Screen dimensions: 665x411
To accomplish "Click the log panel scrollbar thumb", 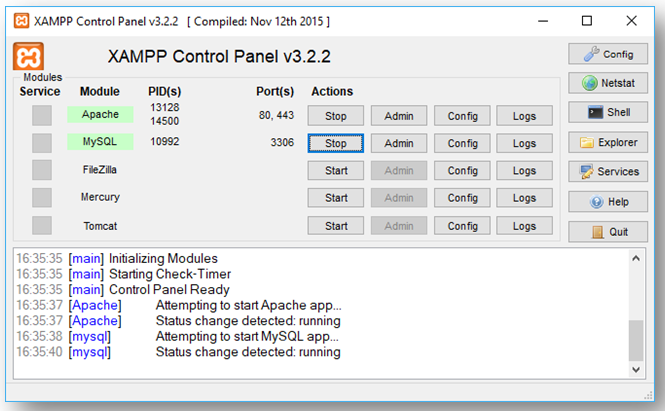I will coord(636,340).
